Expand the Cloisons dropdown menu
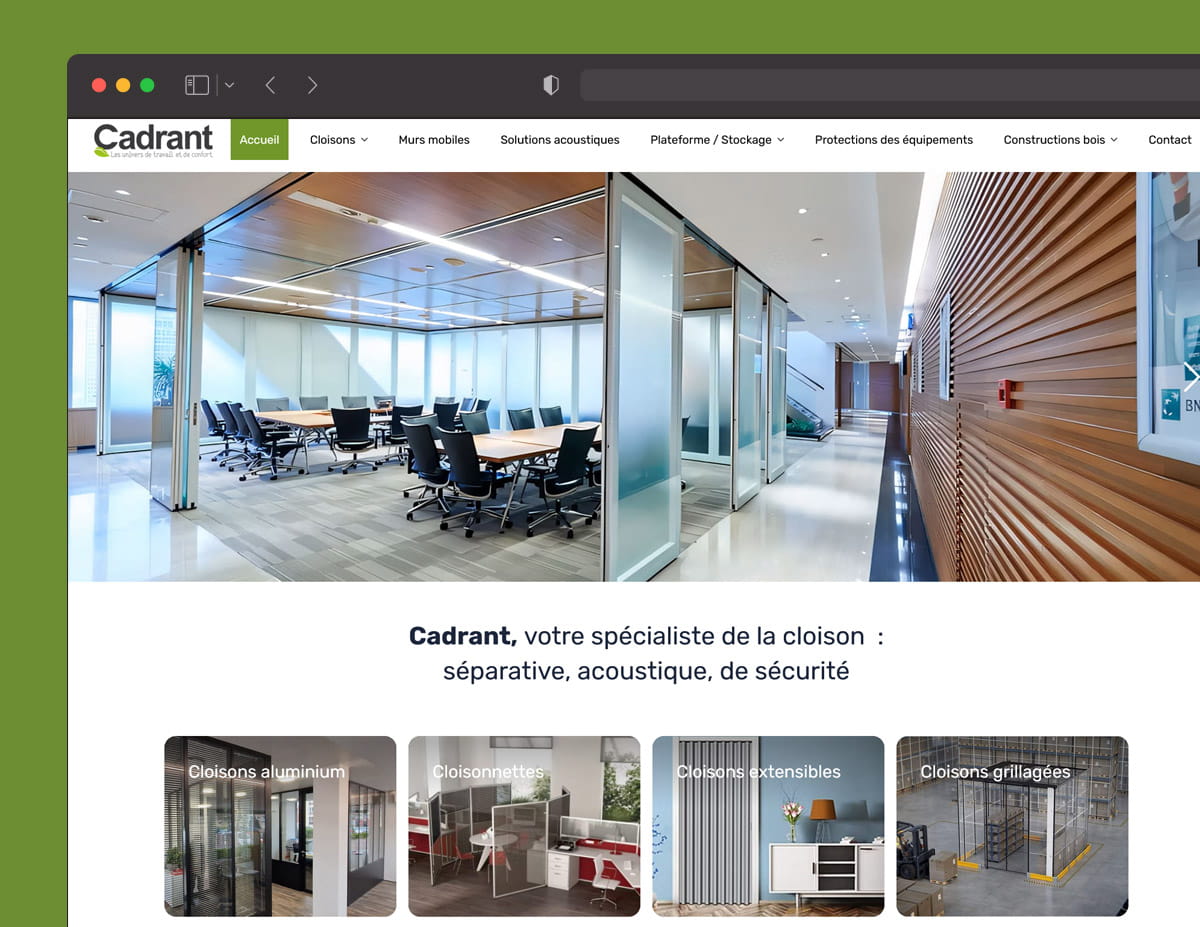Image resolution: width=1200 pixels, height=927 pixels. coord(339,140)
